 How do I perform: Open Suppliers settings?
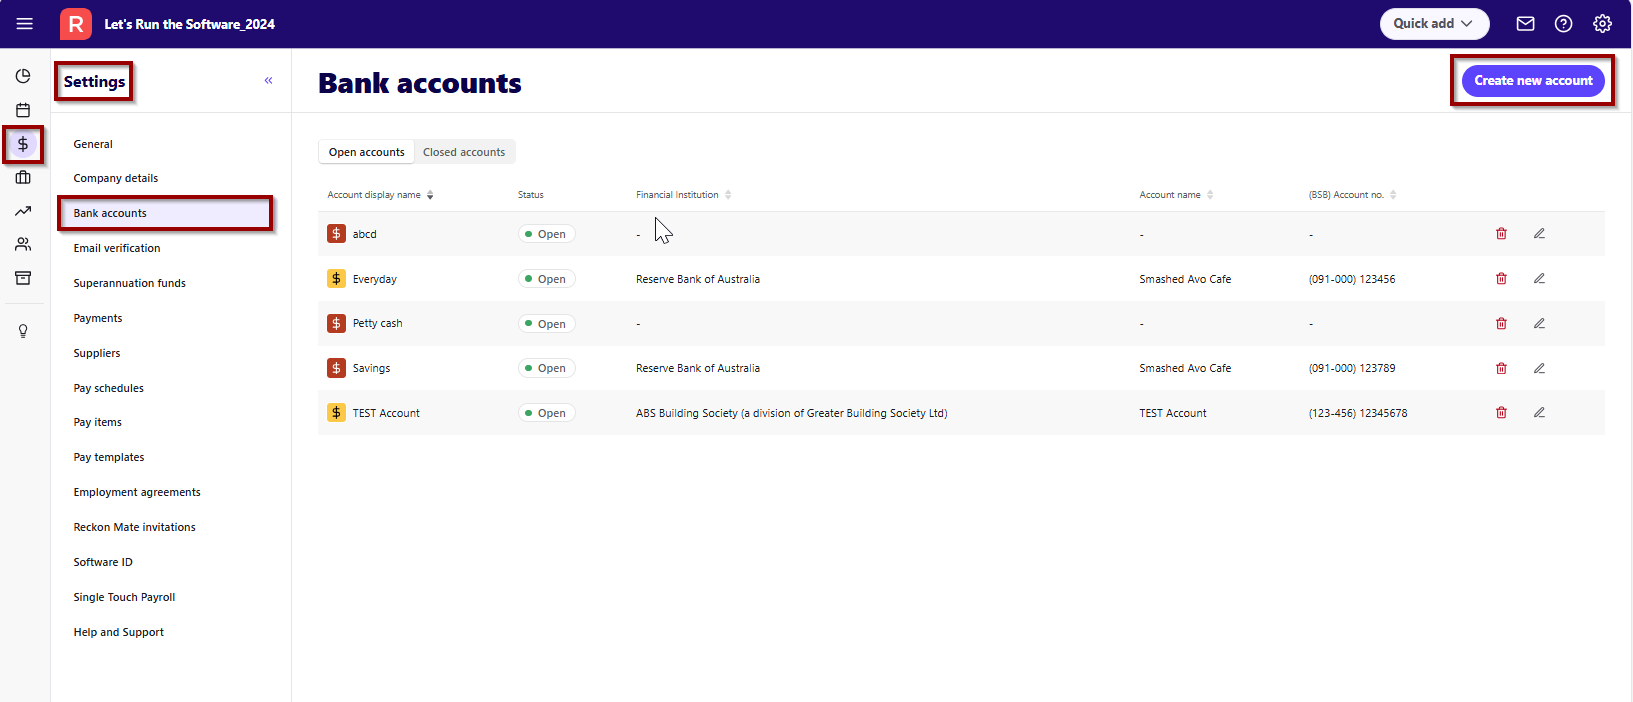tap(97, 353)
